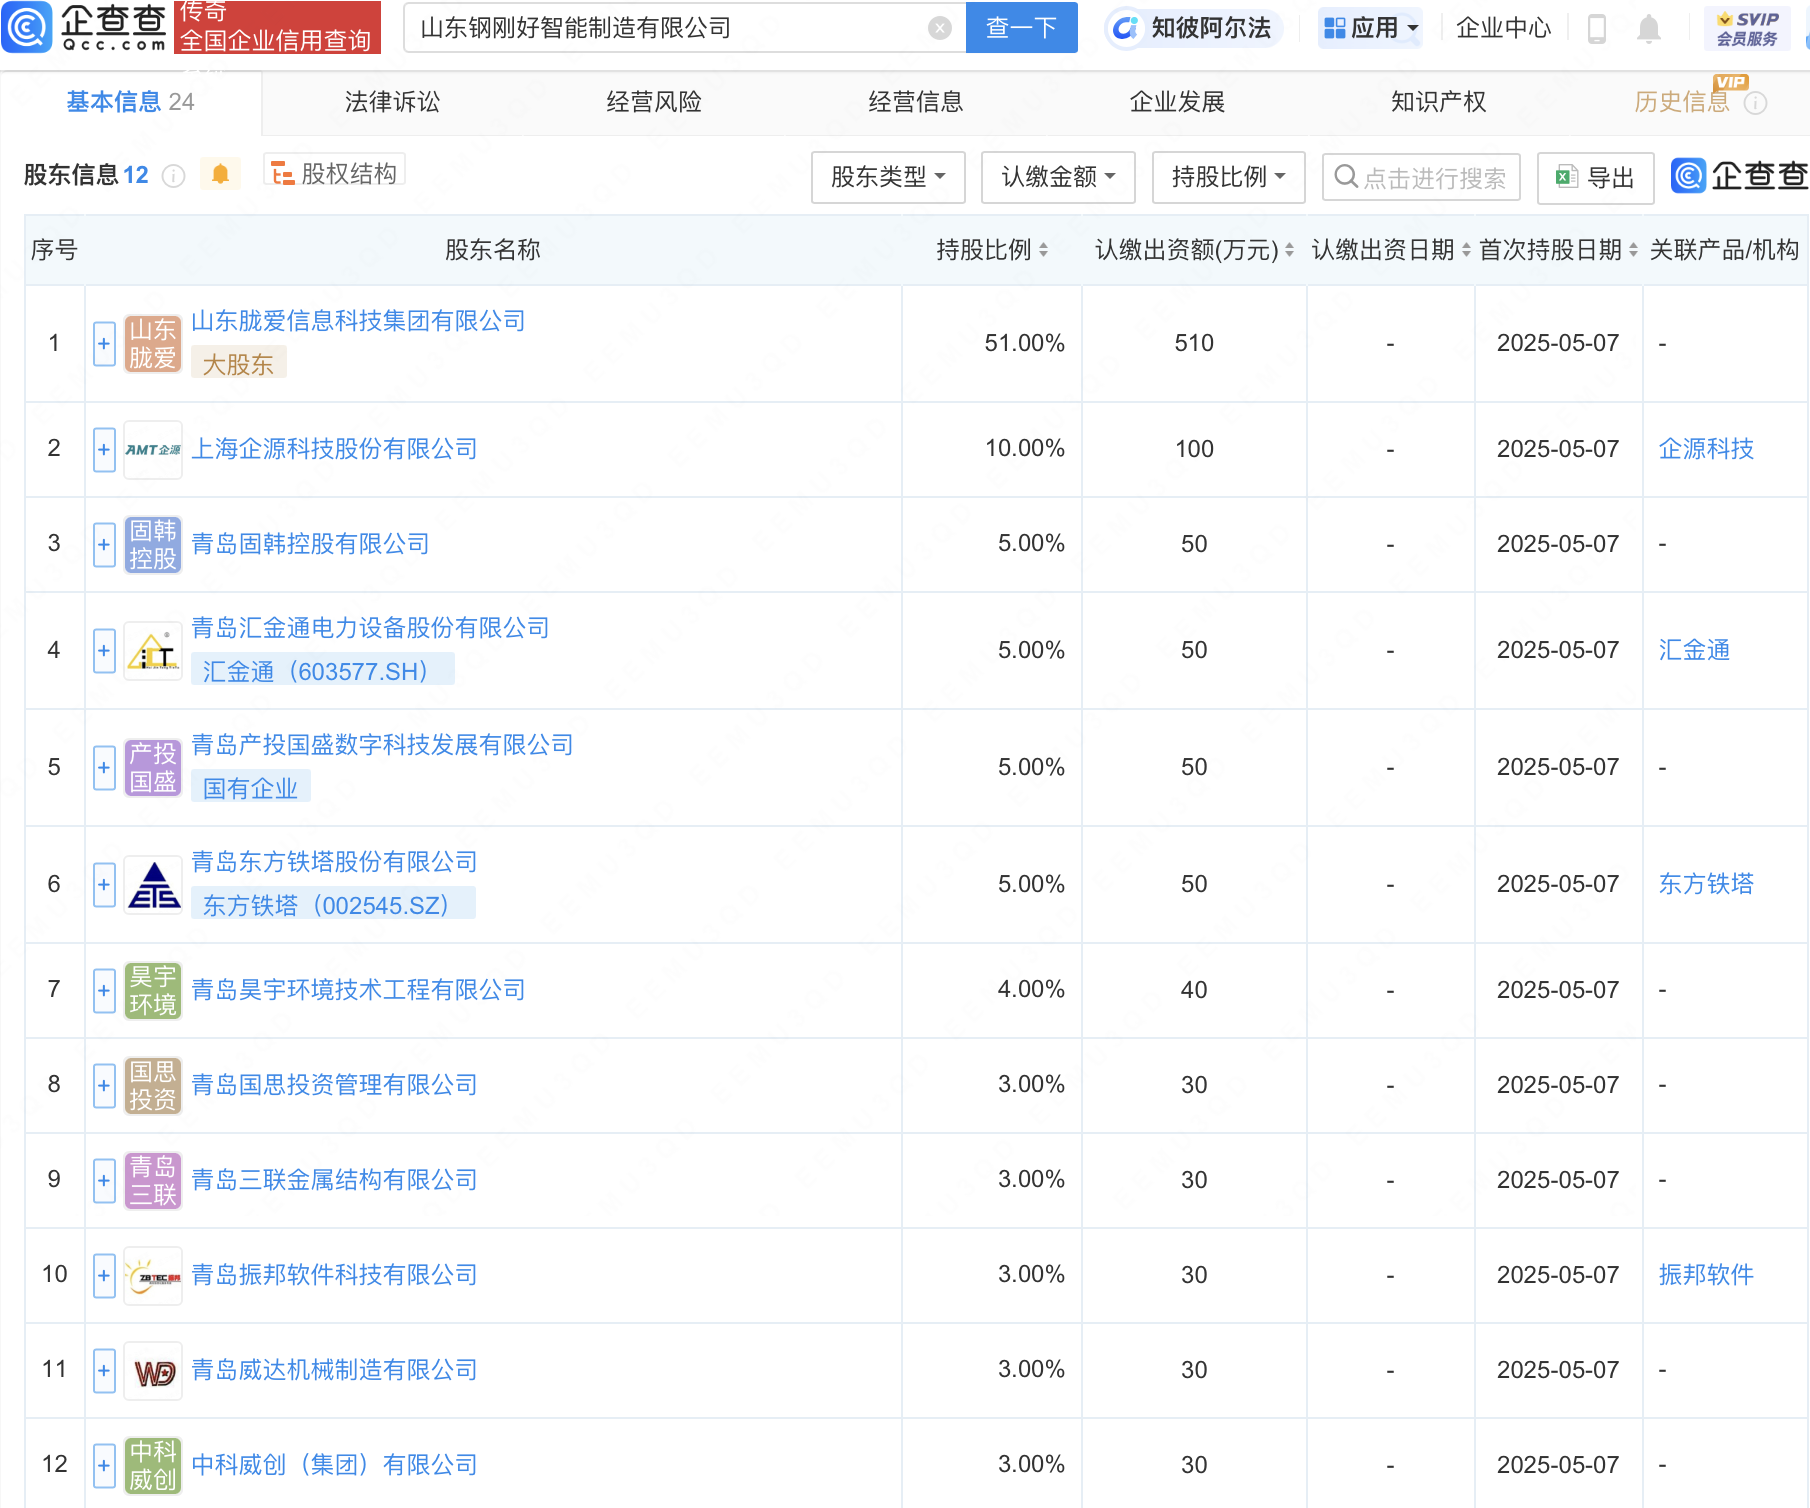Click the 查一下 search button
Viewport: 1810px width, 1508px height.
click(x=1021, y=27)
